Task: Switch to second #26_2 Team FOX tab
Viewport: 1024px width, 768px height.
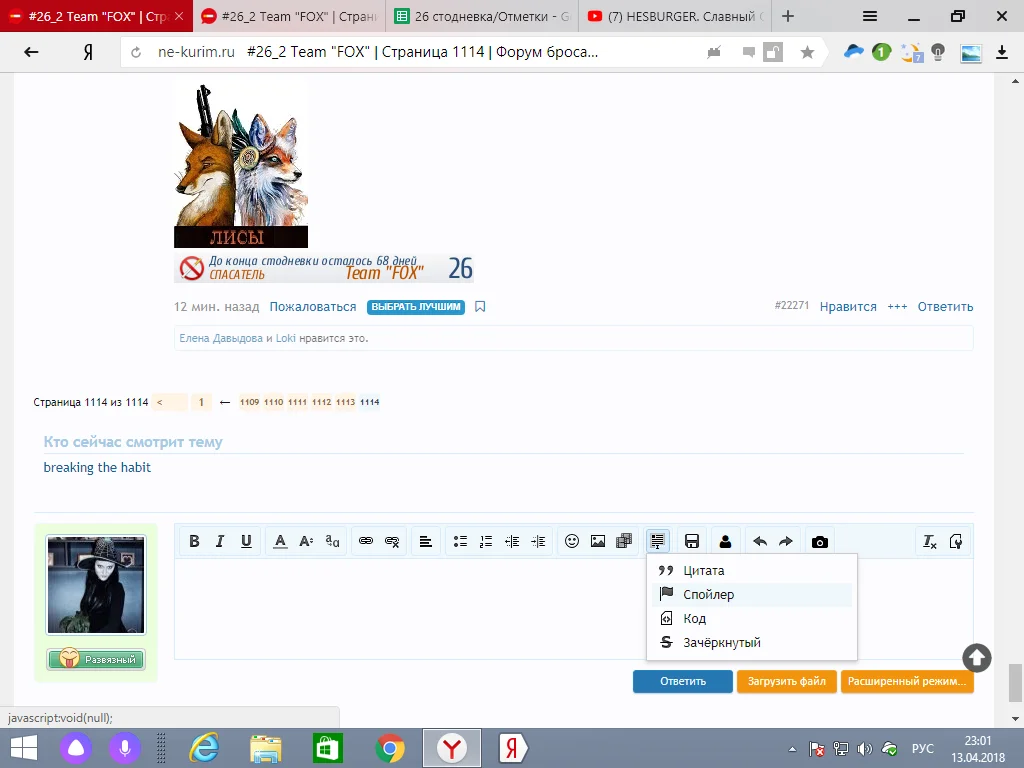Action: [x=289, y=16]
